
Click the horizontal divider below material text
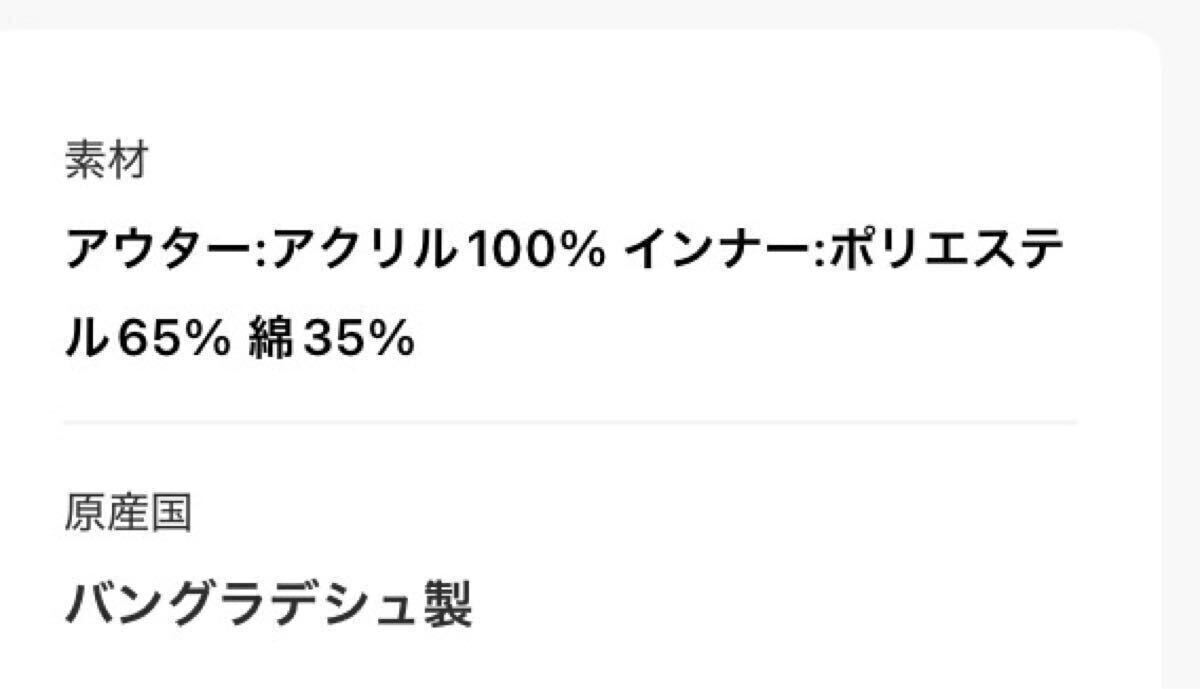click(570, 423)
